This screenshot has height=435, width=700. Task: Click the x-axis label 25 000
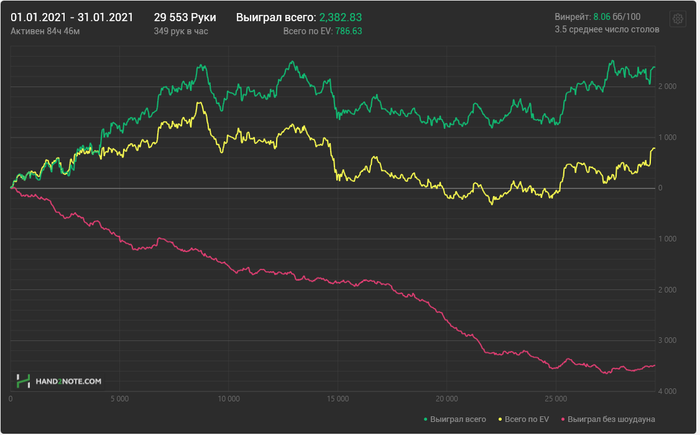[x=558, y=401]
